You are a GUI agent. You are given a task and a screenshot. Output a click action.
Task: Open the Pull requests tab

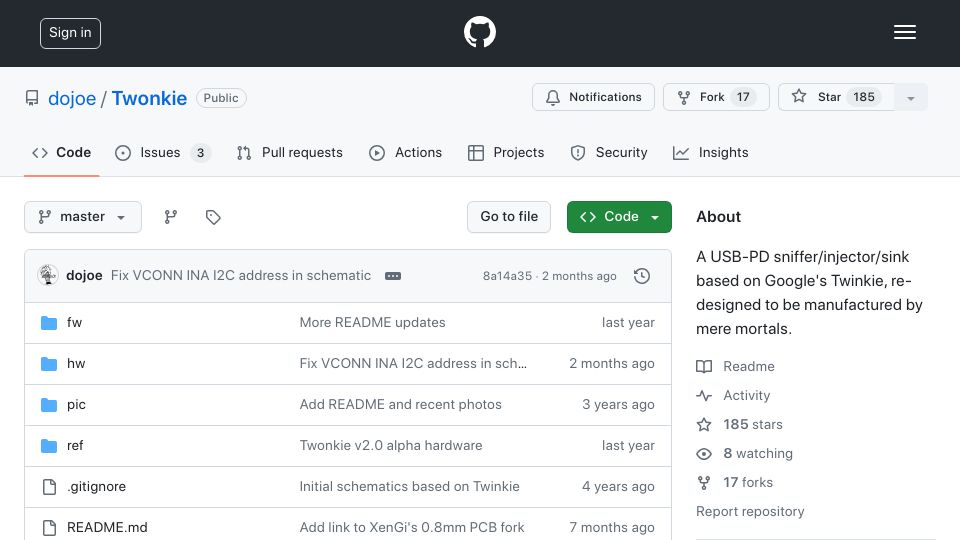coord(290,152)
